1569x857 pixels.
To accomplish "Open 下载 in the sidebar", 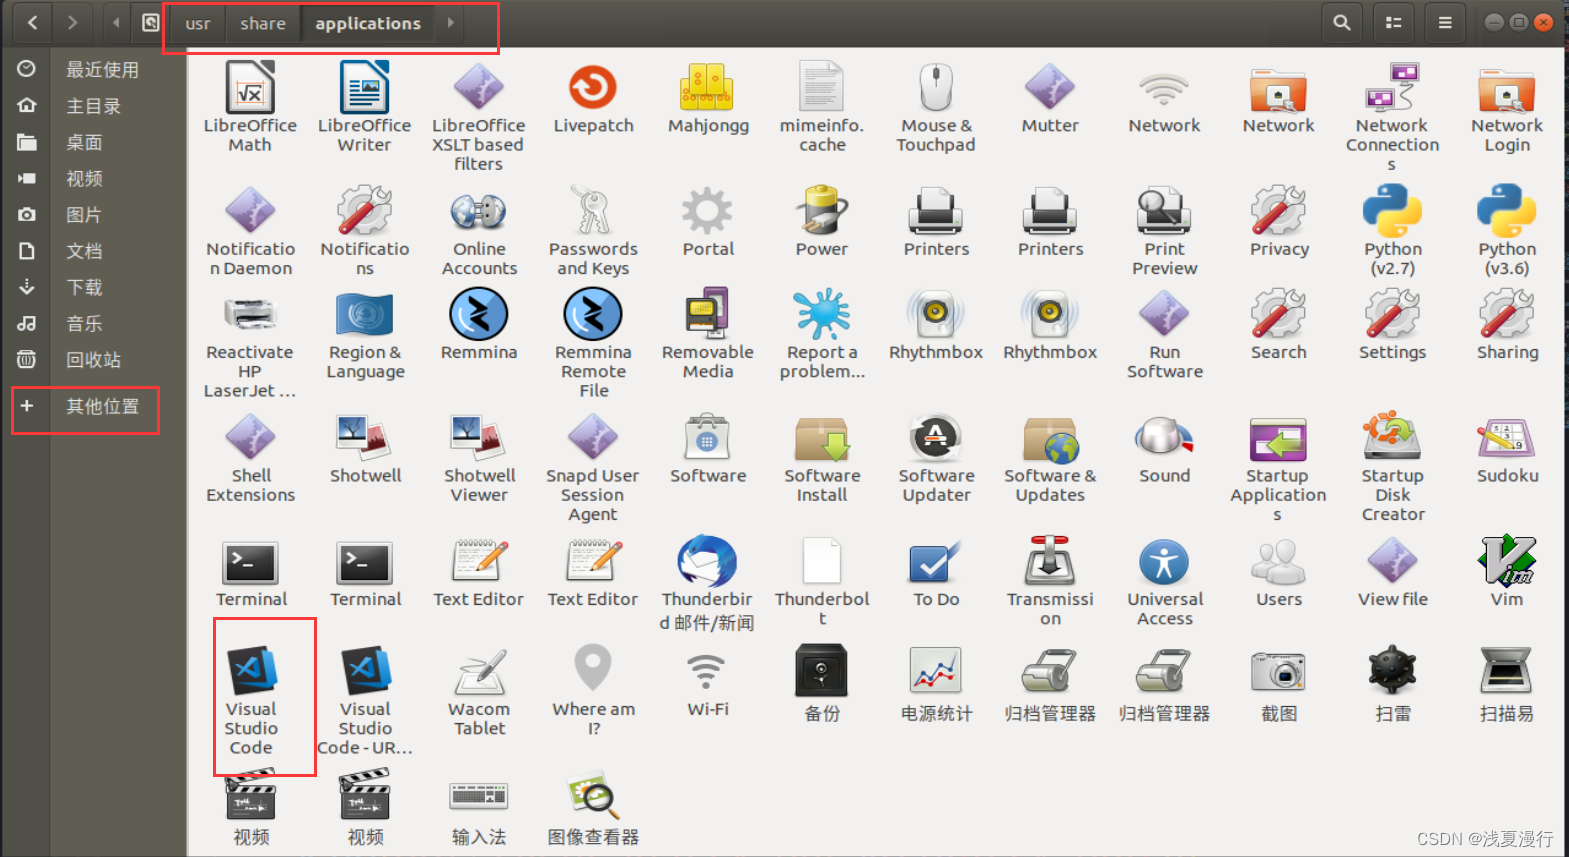I will tap(94, 287).
